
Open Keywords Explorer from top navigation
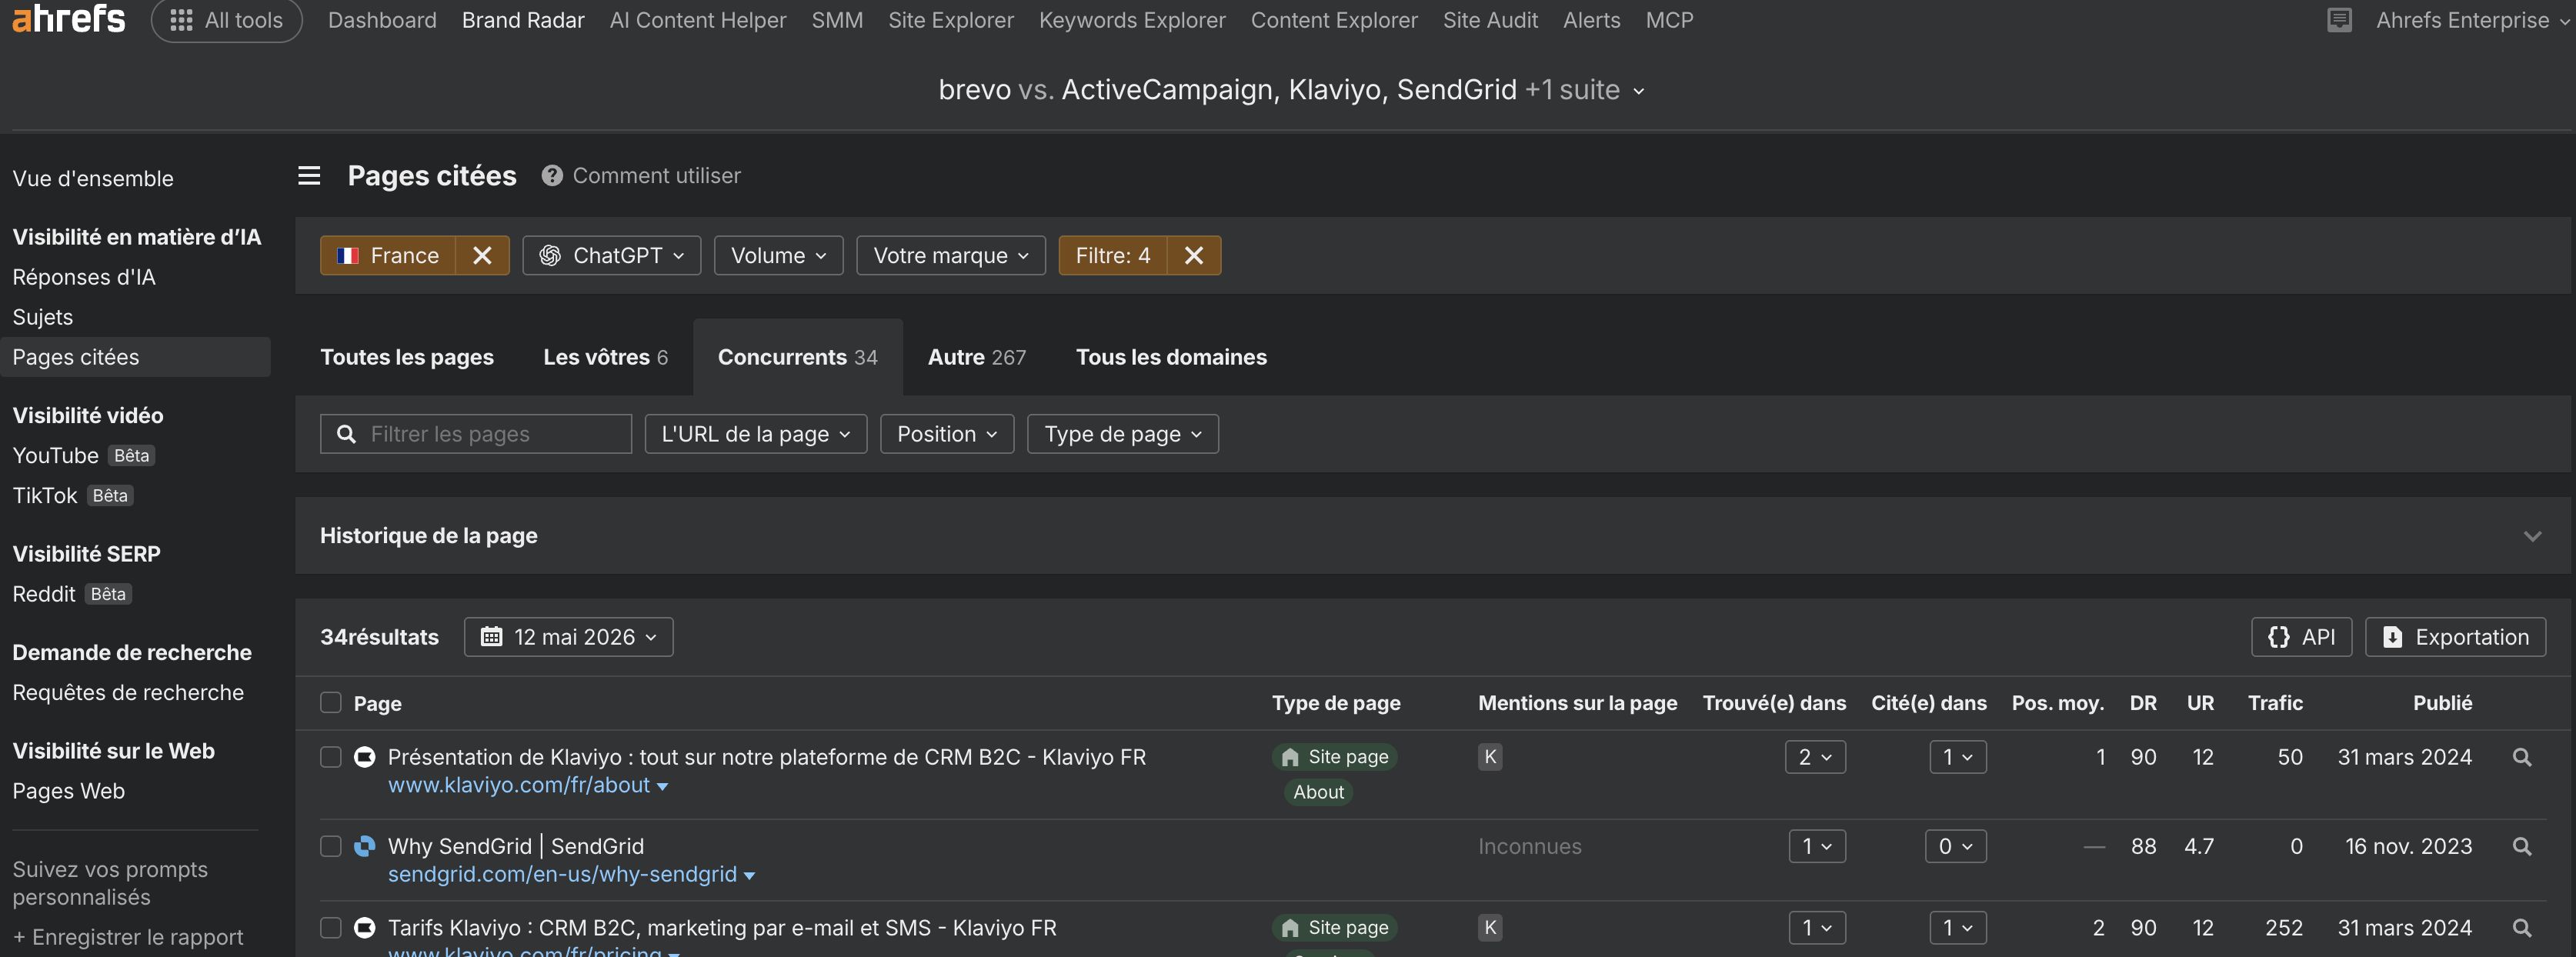click(x=1132, y=20)
